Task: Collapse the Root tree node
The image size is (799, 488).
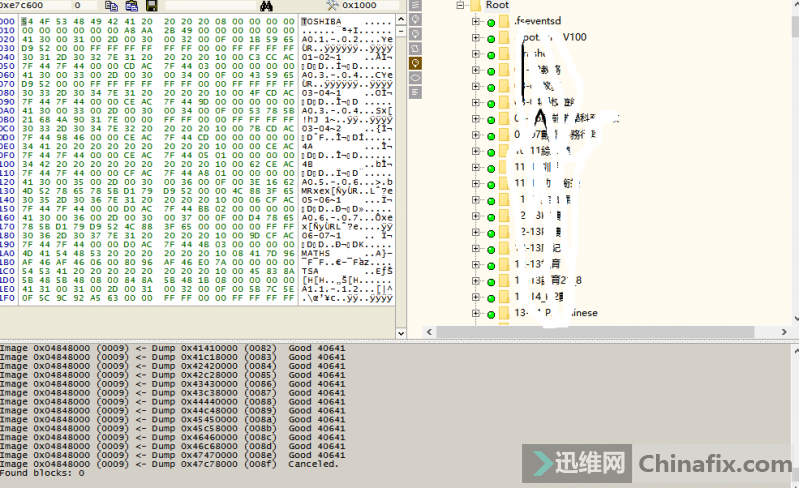Action: pyautogui.click(x=460, y=5)
